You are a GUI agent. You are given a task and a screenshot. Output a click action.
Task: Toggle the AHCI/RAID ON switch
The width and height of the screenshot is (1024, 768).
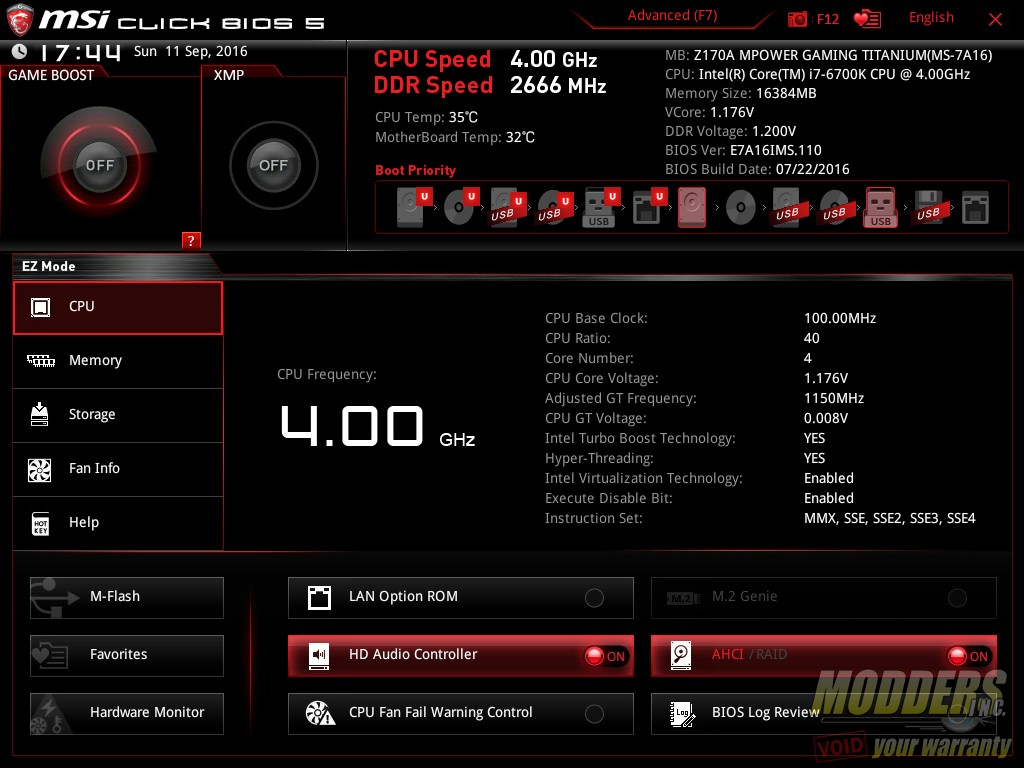[969, 656]
